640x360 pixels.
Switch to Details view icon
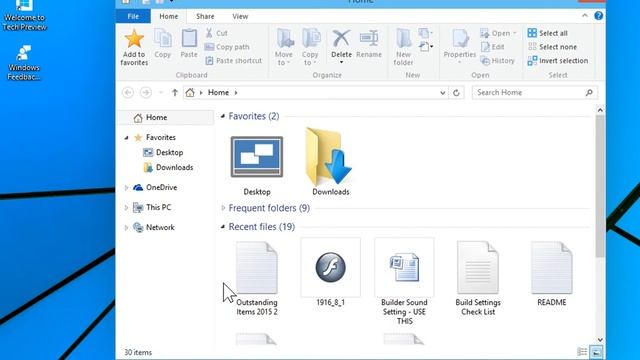[582, 352]
